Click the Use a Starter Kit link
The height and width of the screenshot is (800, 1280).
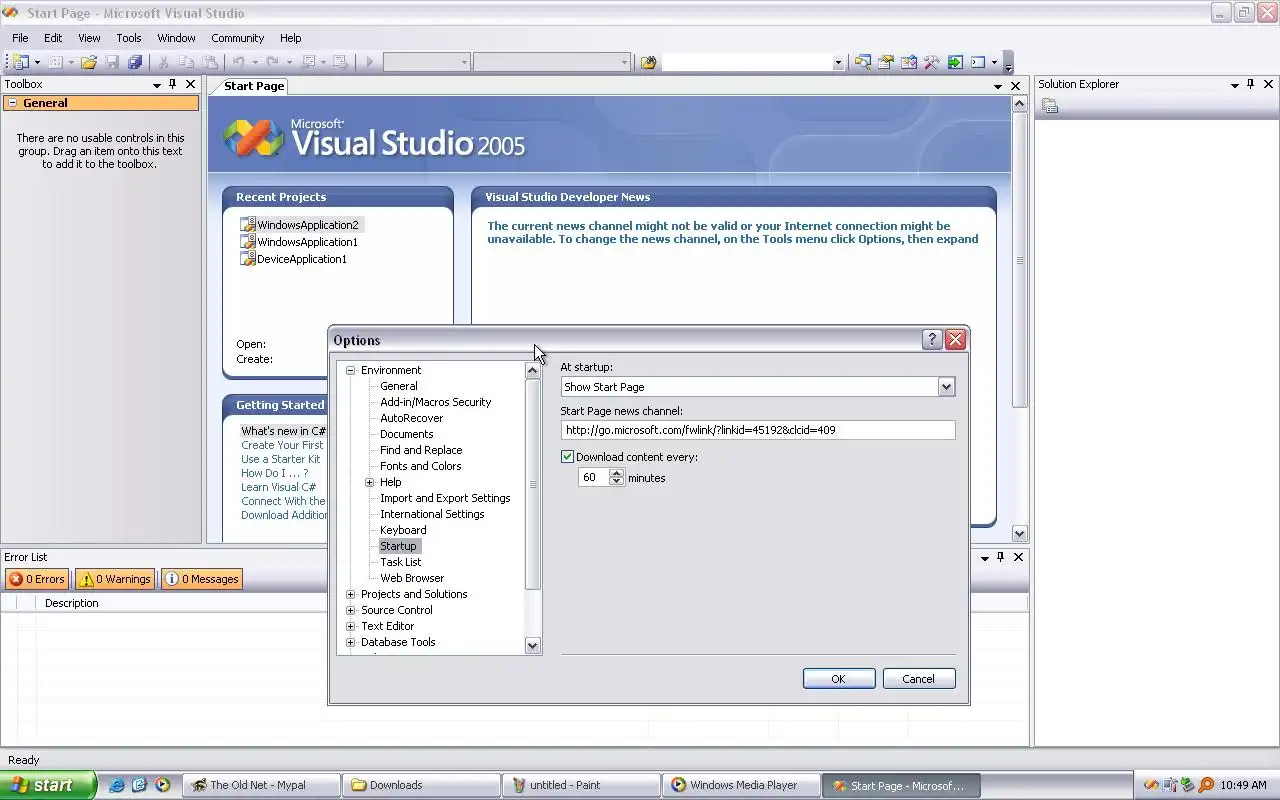point(281,459)
